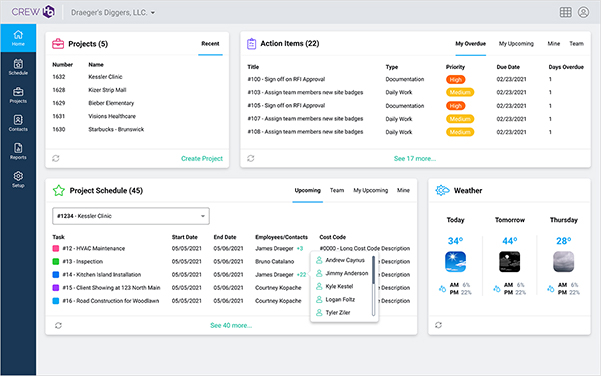Click See 40 more schedule tasks
This screenshot has height=376, width=601.
coord(231,325)
